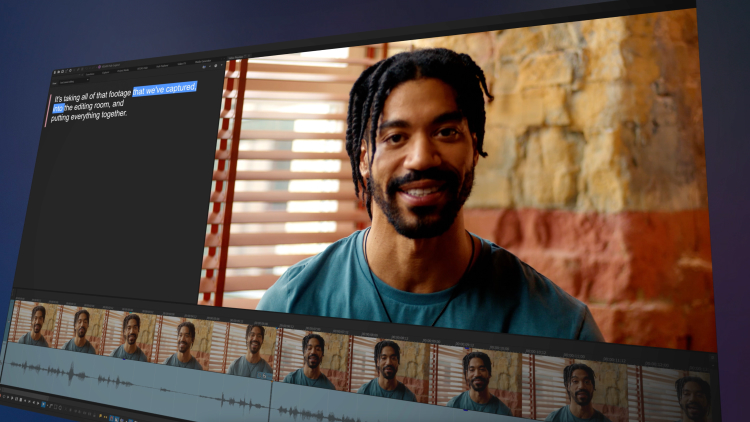
Task: Click the highlighted word "into" in transcript
Action: coord(58,108)
